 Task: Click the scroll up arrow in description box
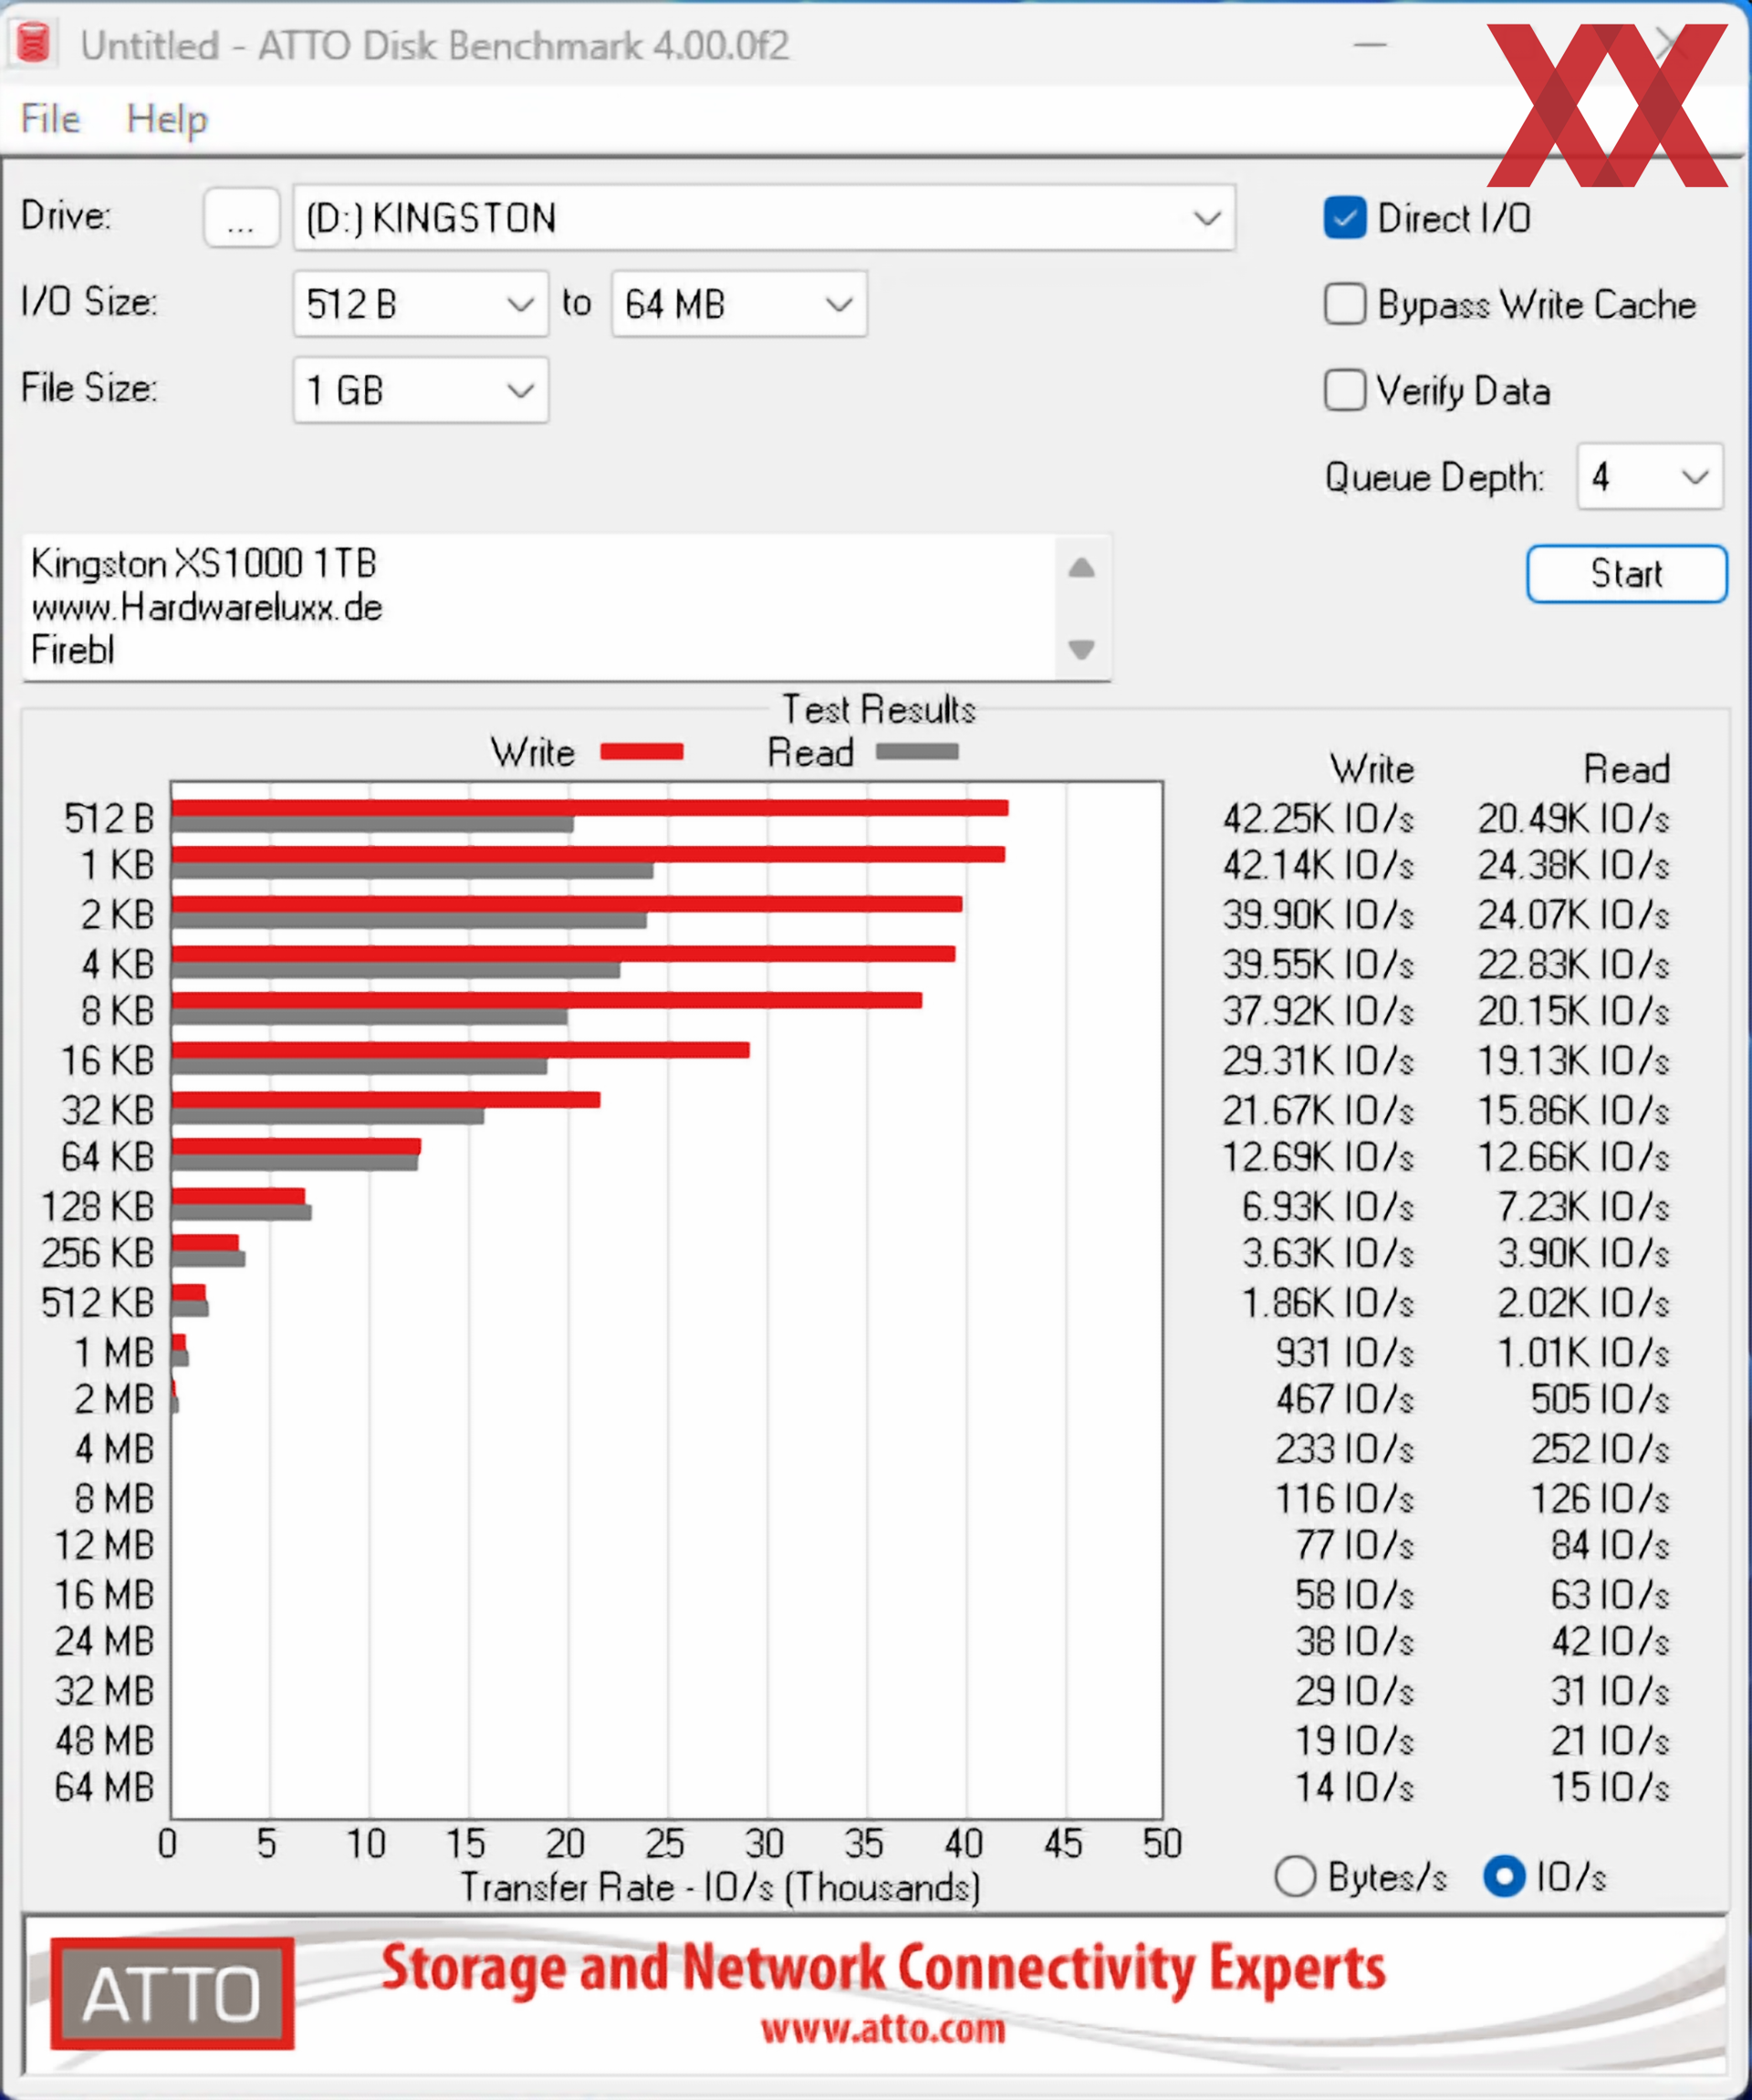click(x=1081, y=568)
